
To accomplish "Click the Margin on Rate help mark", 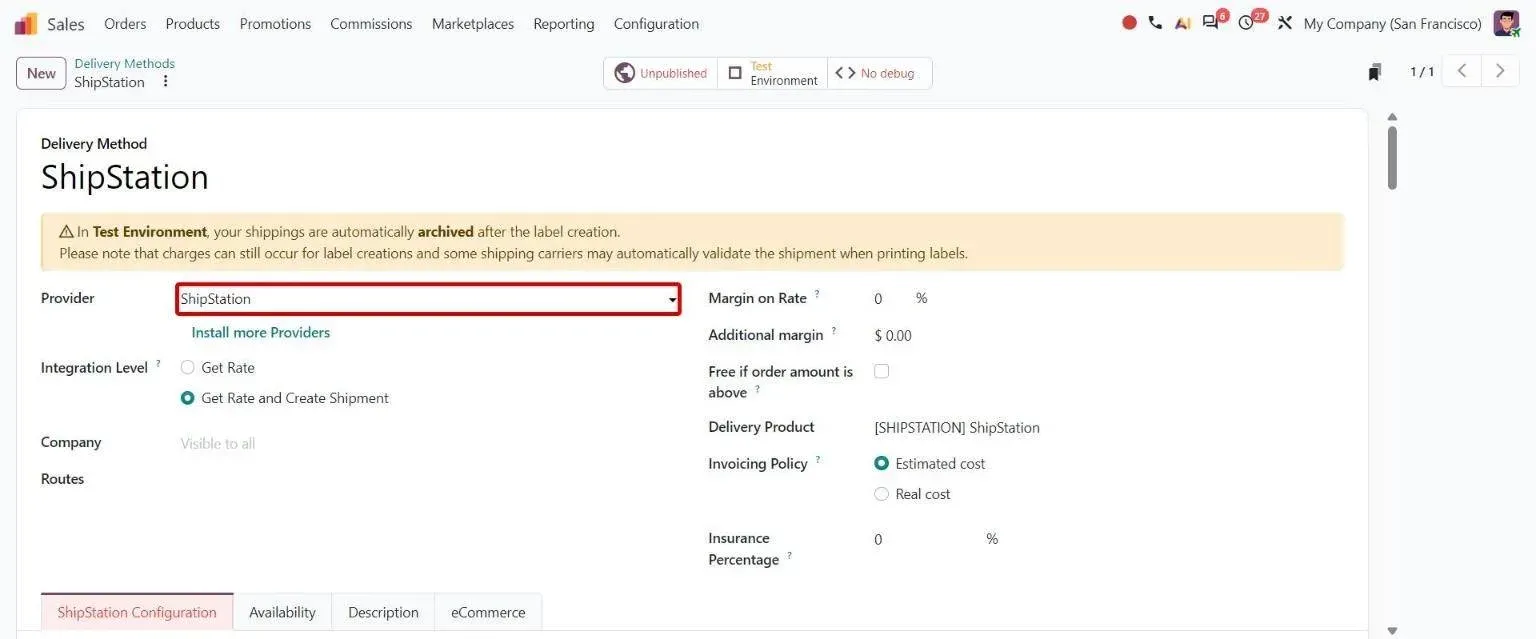I will pyautogui.click(x=817, y=294).
